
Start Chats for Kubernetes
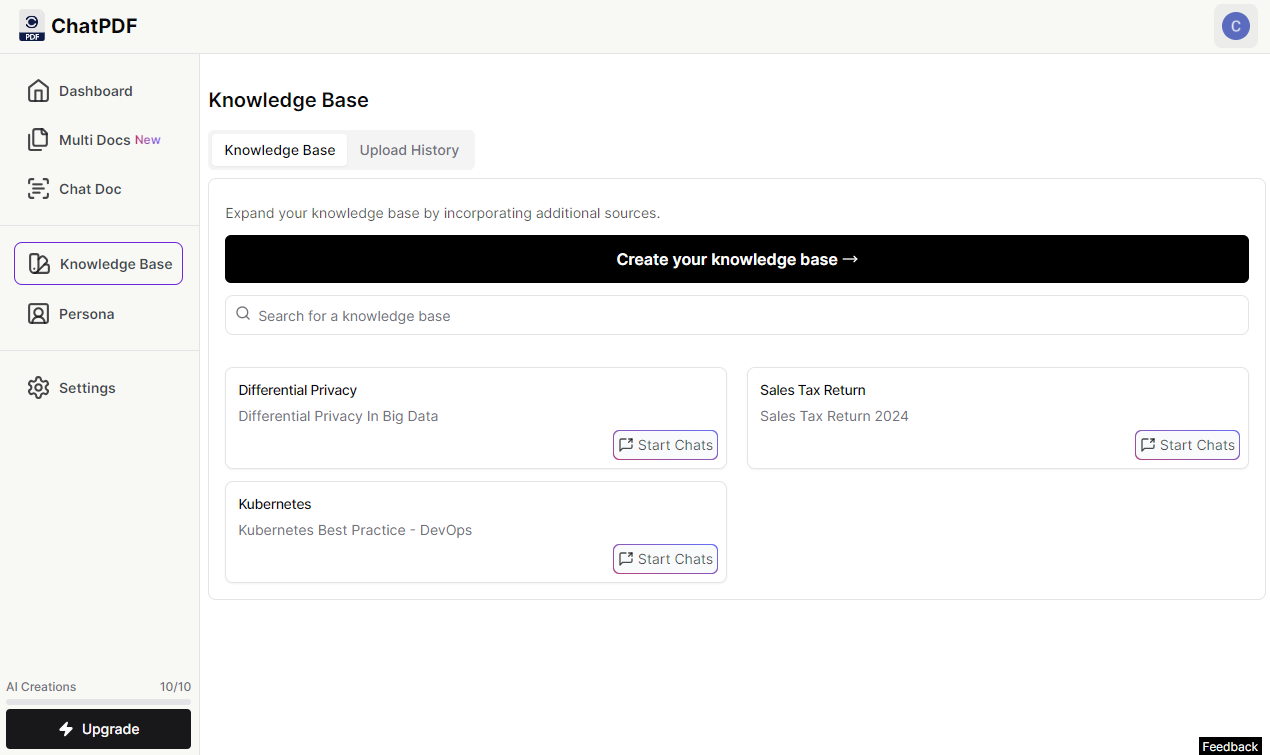665,559
